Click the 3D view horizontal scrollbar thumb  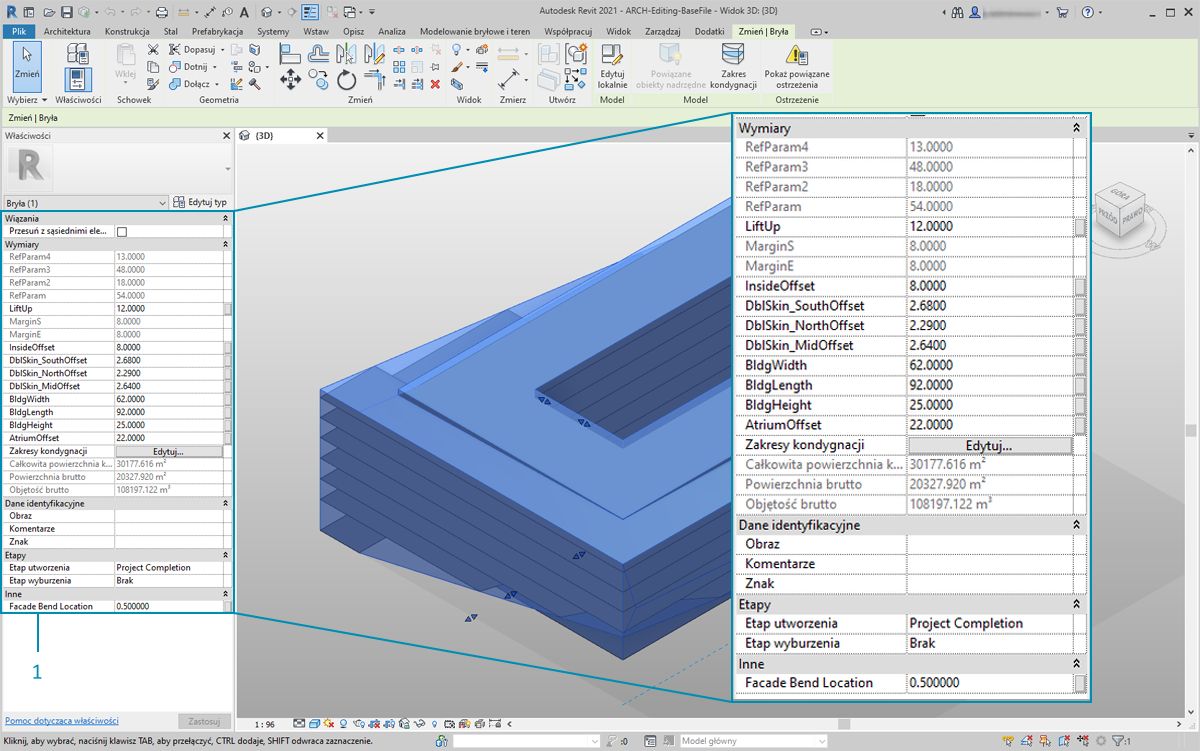(x=843, y=723)
